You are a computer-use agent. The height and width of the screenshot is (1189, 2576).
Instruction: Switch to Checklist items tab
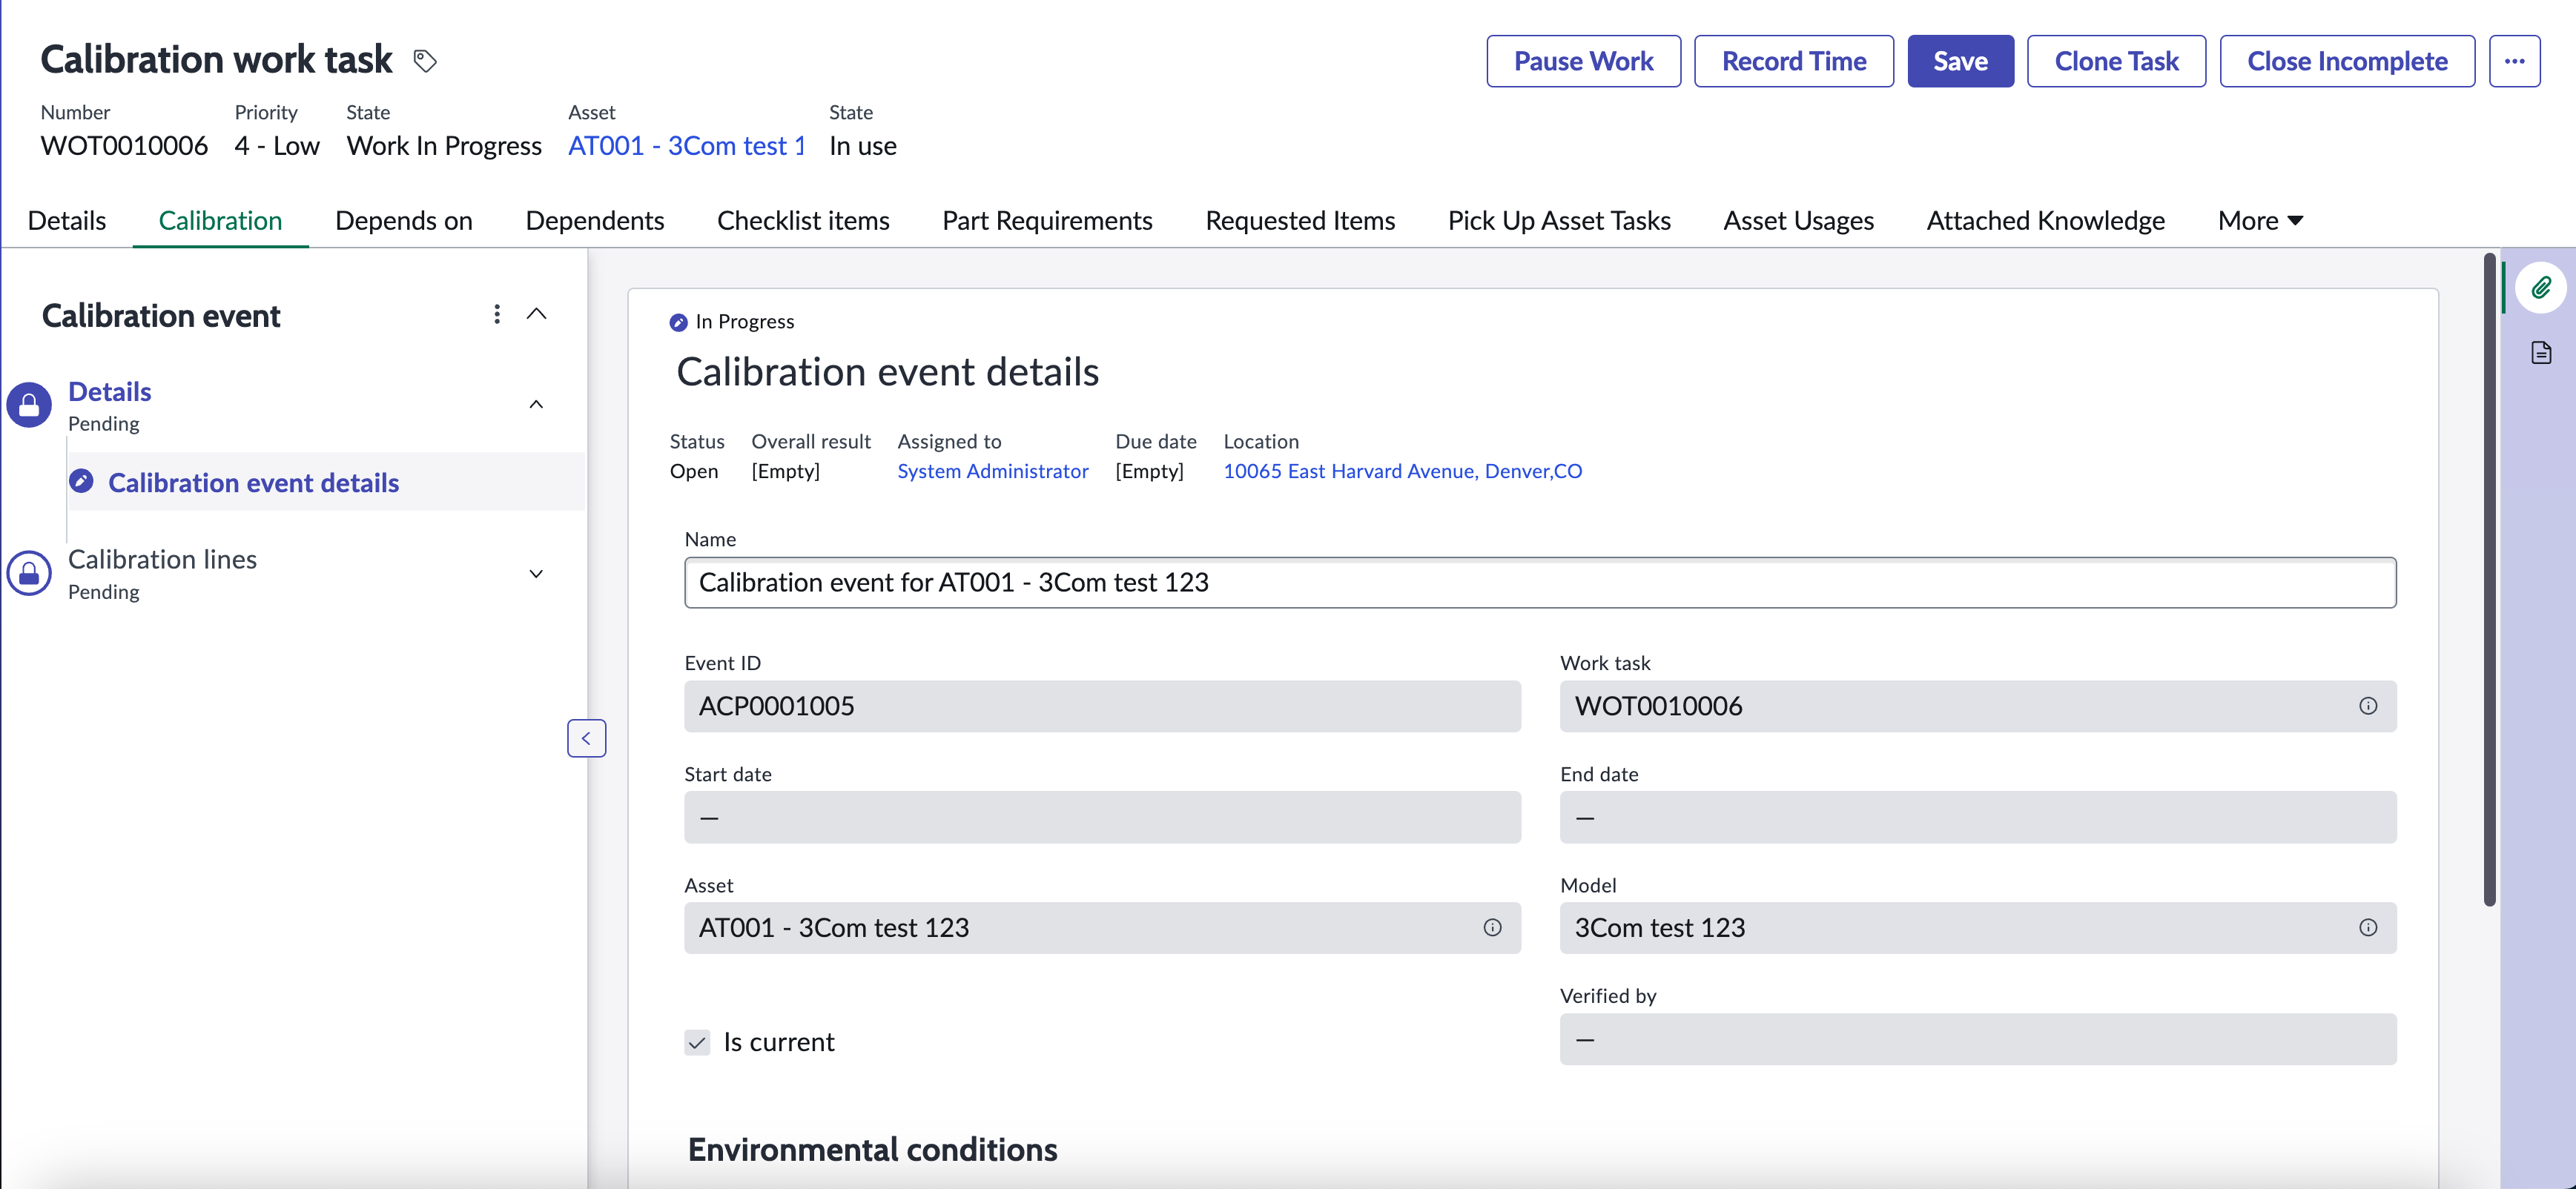tap(803, 220)
